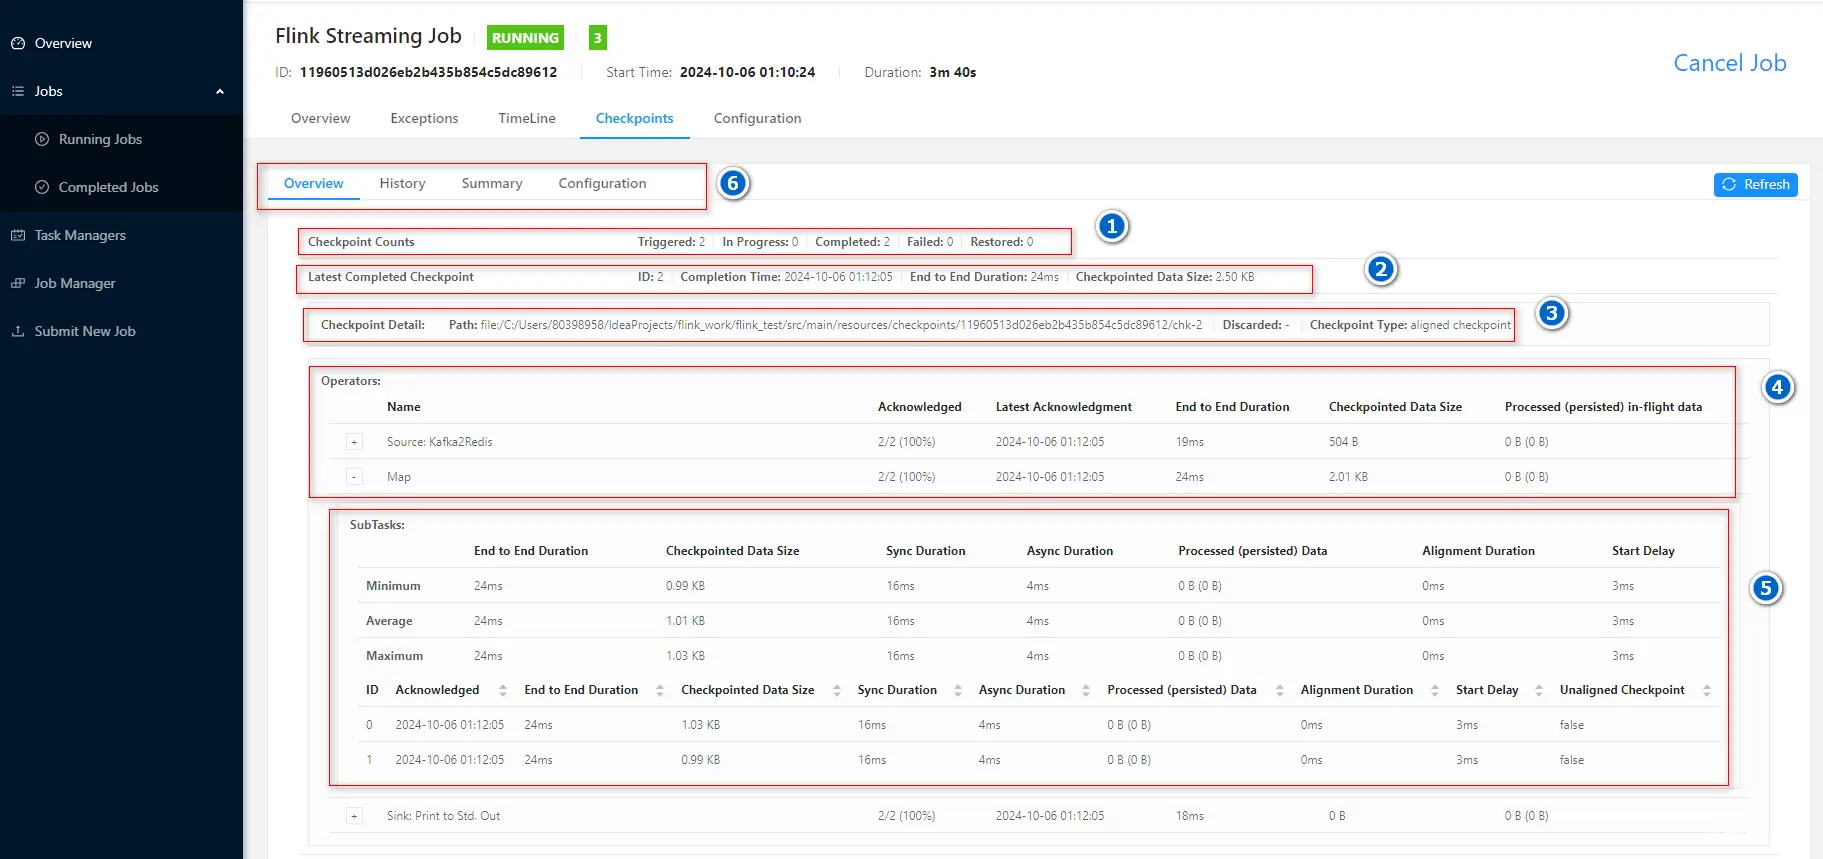Cancel the running Flink job
Screen dimensions: 1823x859
click(1730, 63)
